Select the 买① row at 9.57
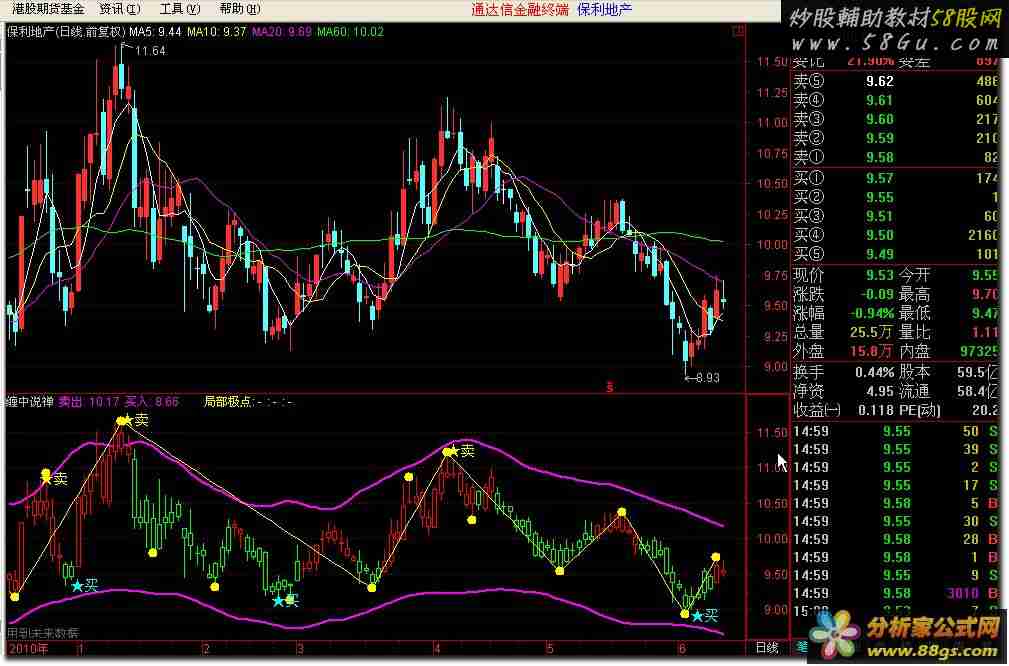This screenshot has width=1009, height=666. click(895, 178)
